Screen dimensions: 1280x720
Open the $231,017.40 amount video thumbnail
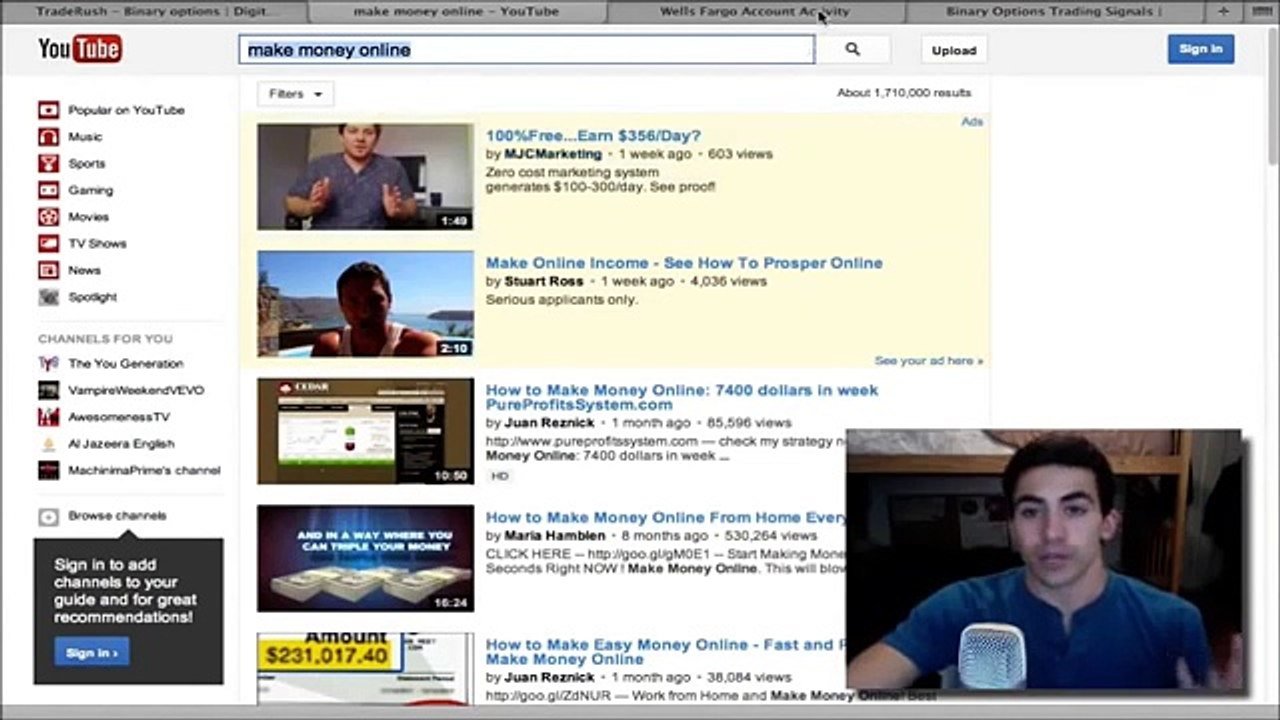click(365, 668)
